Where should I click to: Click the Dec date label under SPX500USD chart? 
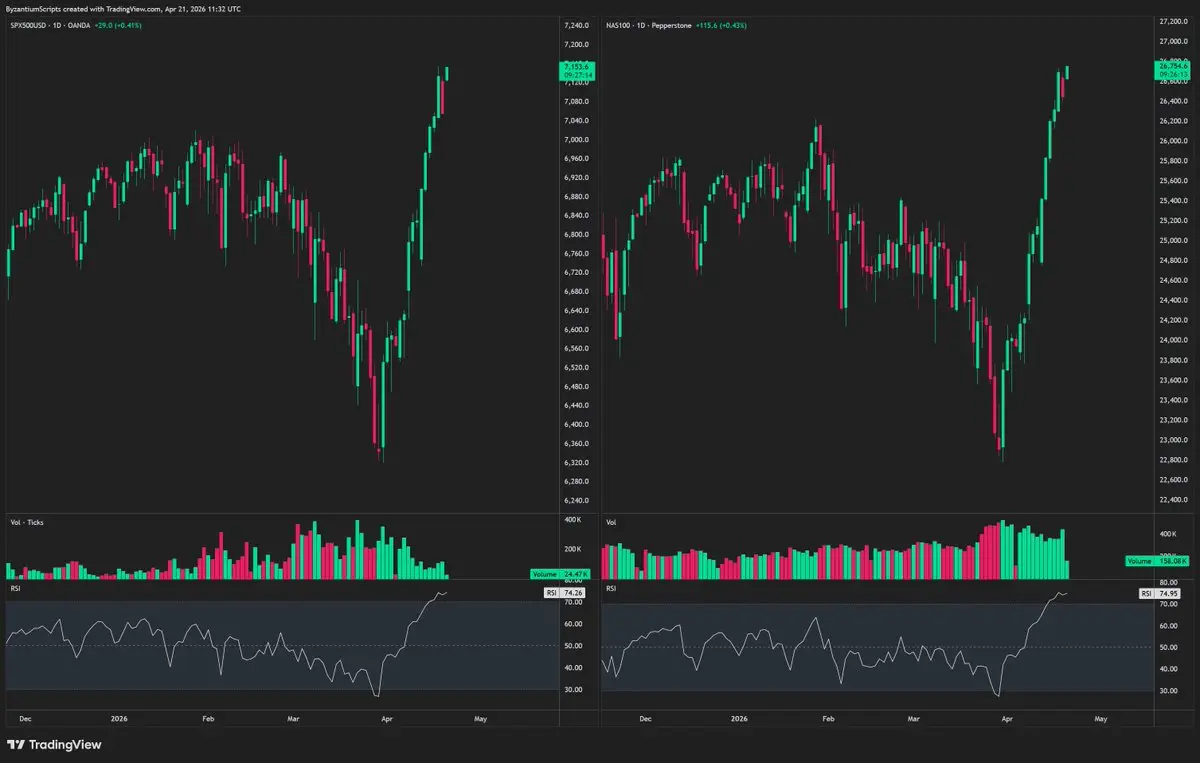[x=26, y=718]
